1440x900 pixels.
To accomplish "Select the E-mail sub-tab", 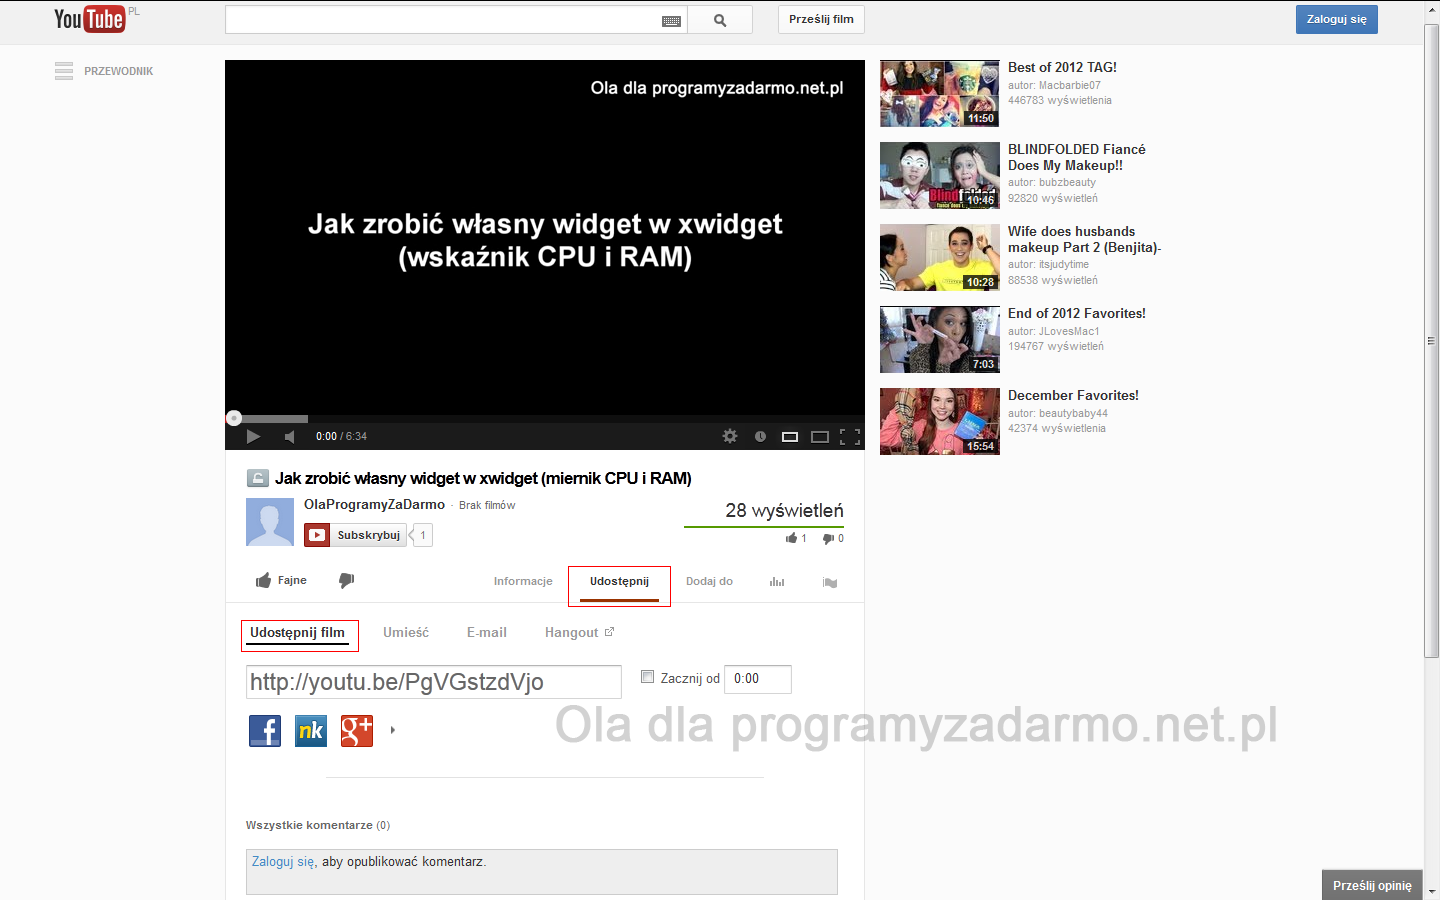I will (x=487, y=633).
